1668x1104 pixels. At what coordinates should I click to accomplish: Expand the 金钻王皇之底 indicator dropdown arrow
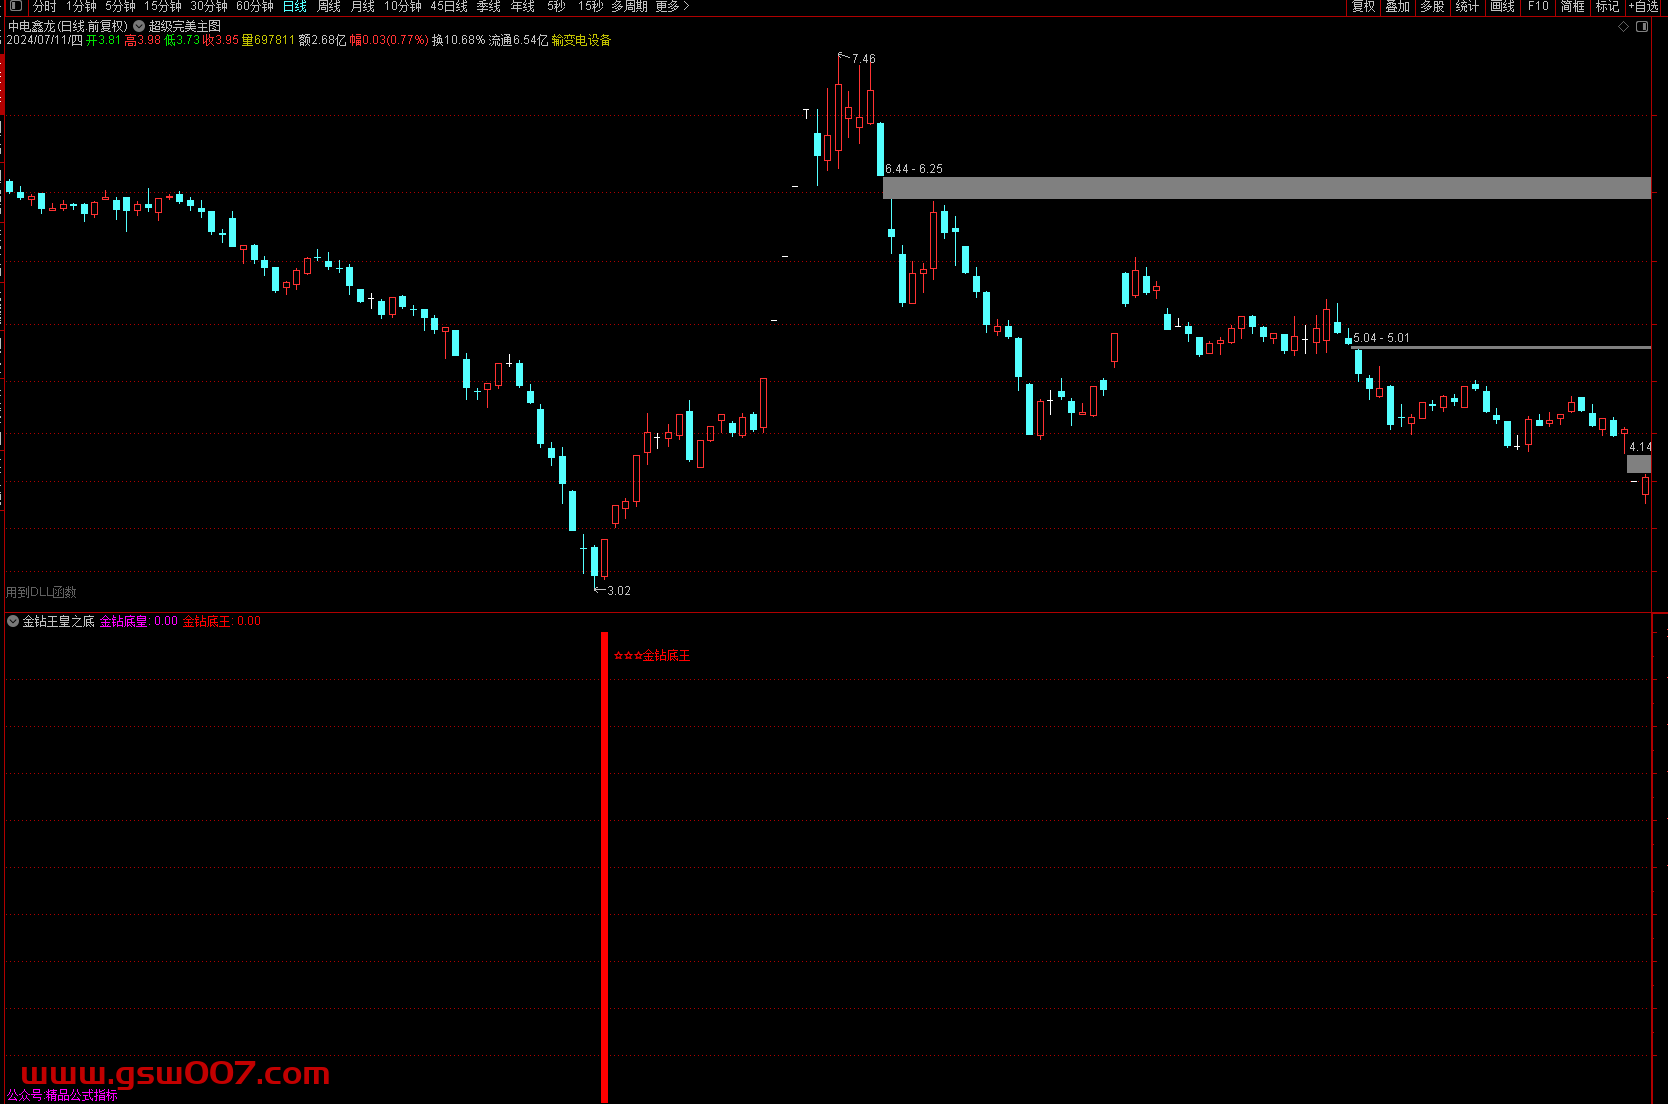coord(13,621)
